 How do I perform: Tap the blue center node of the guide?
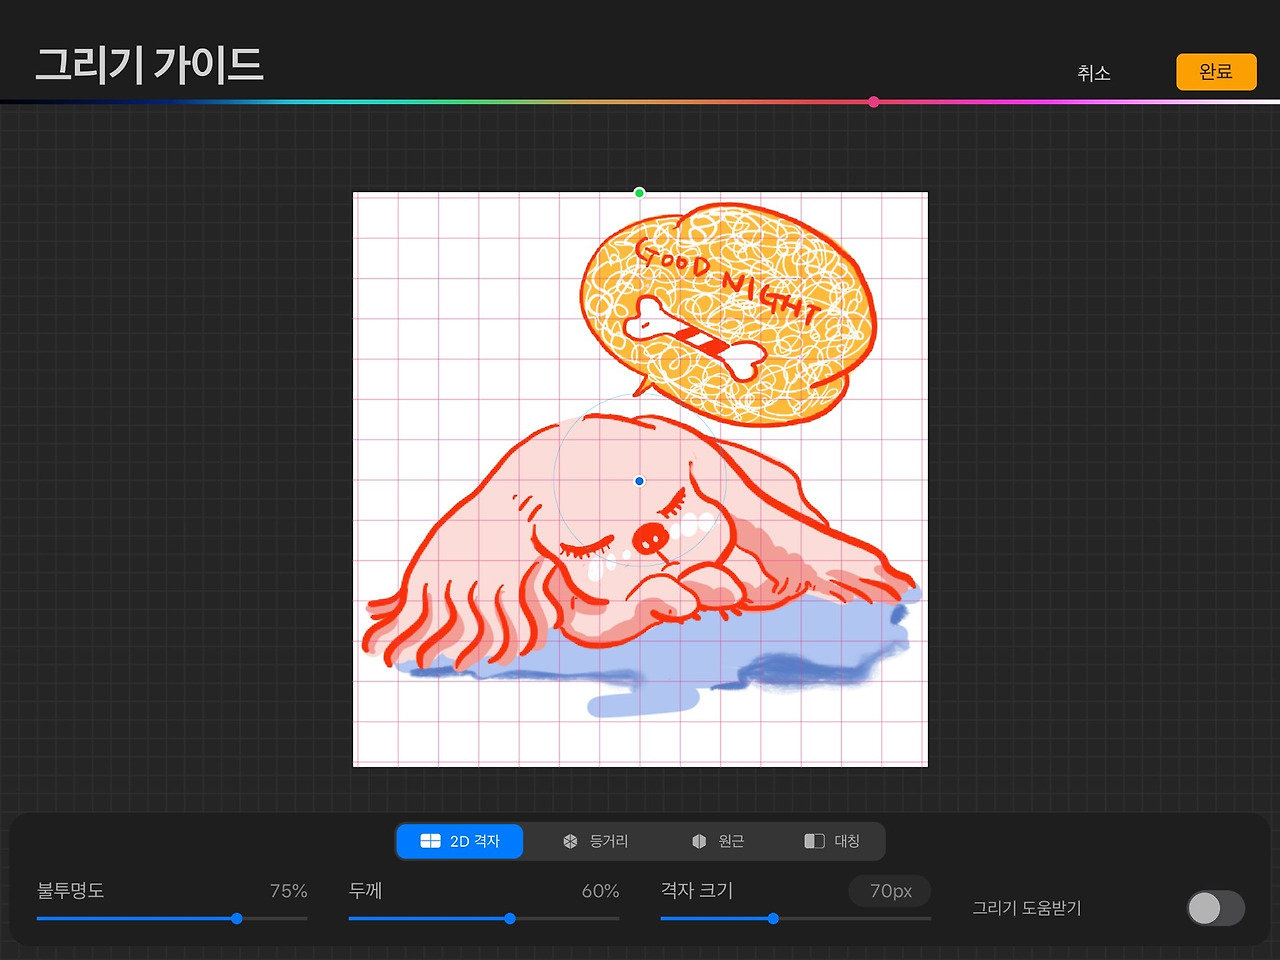(639, 481)
